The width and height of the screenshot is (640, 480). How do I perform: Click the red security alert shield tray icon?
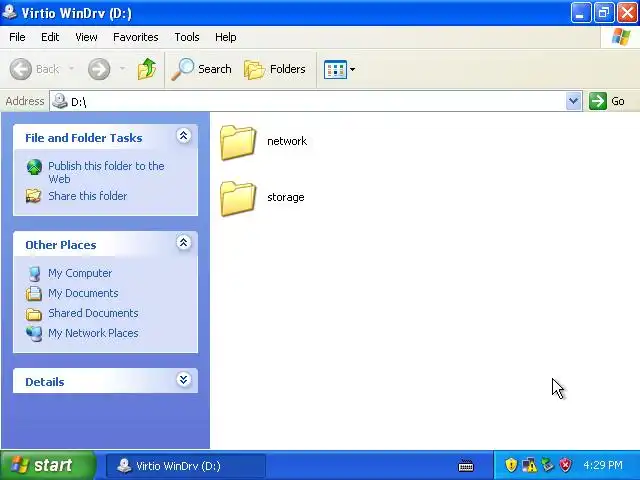565,465
